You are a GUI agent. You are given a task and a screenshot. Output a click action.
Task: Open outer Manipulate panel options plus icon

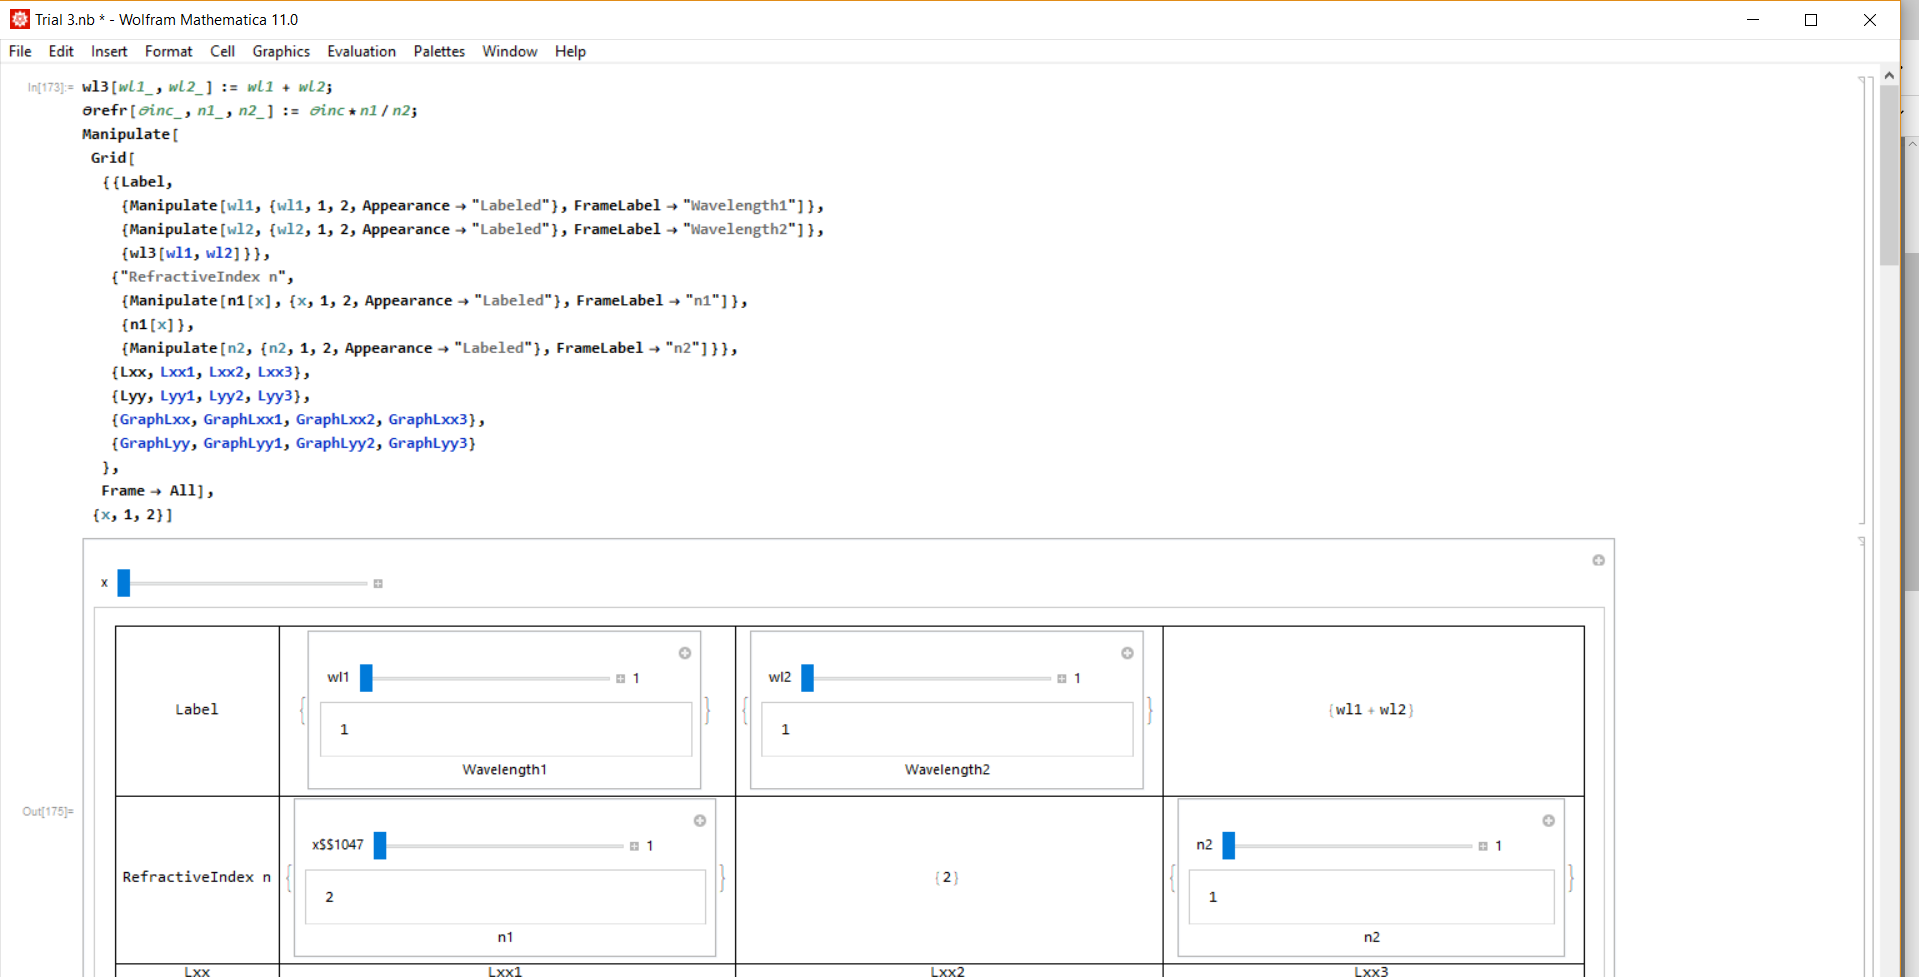pos(1598,560)
